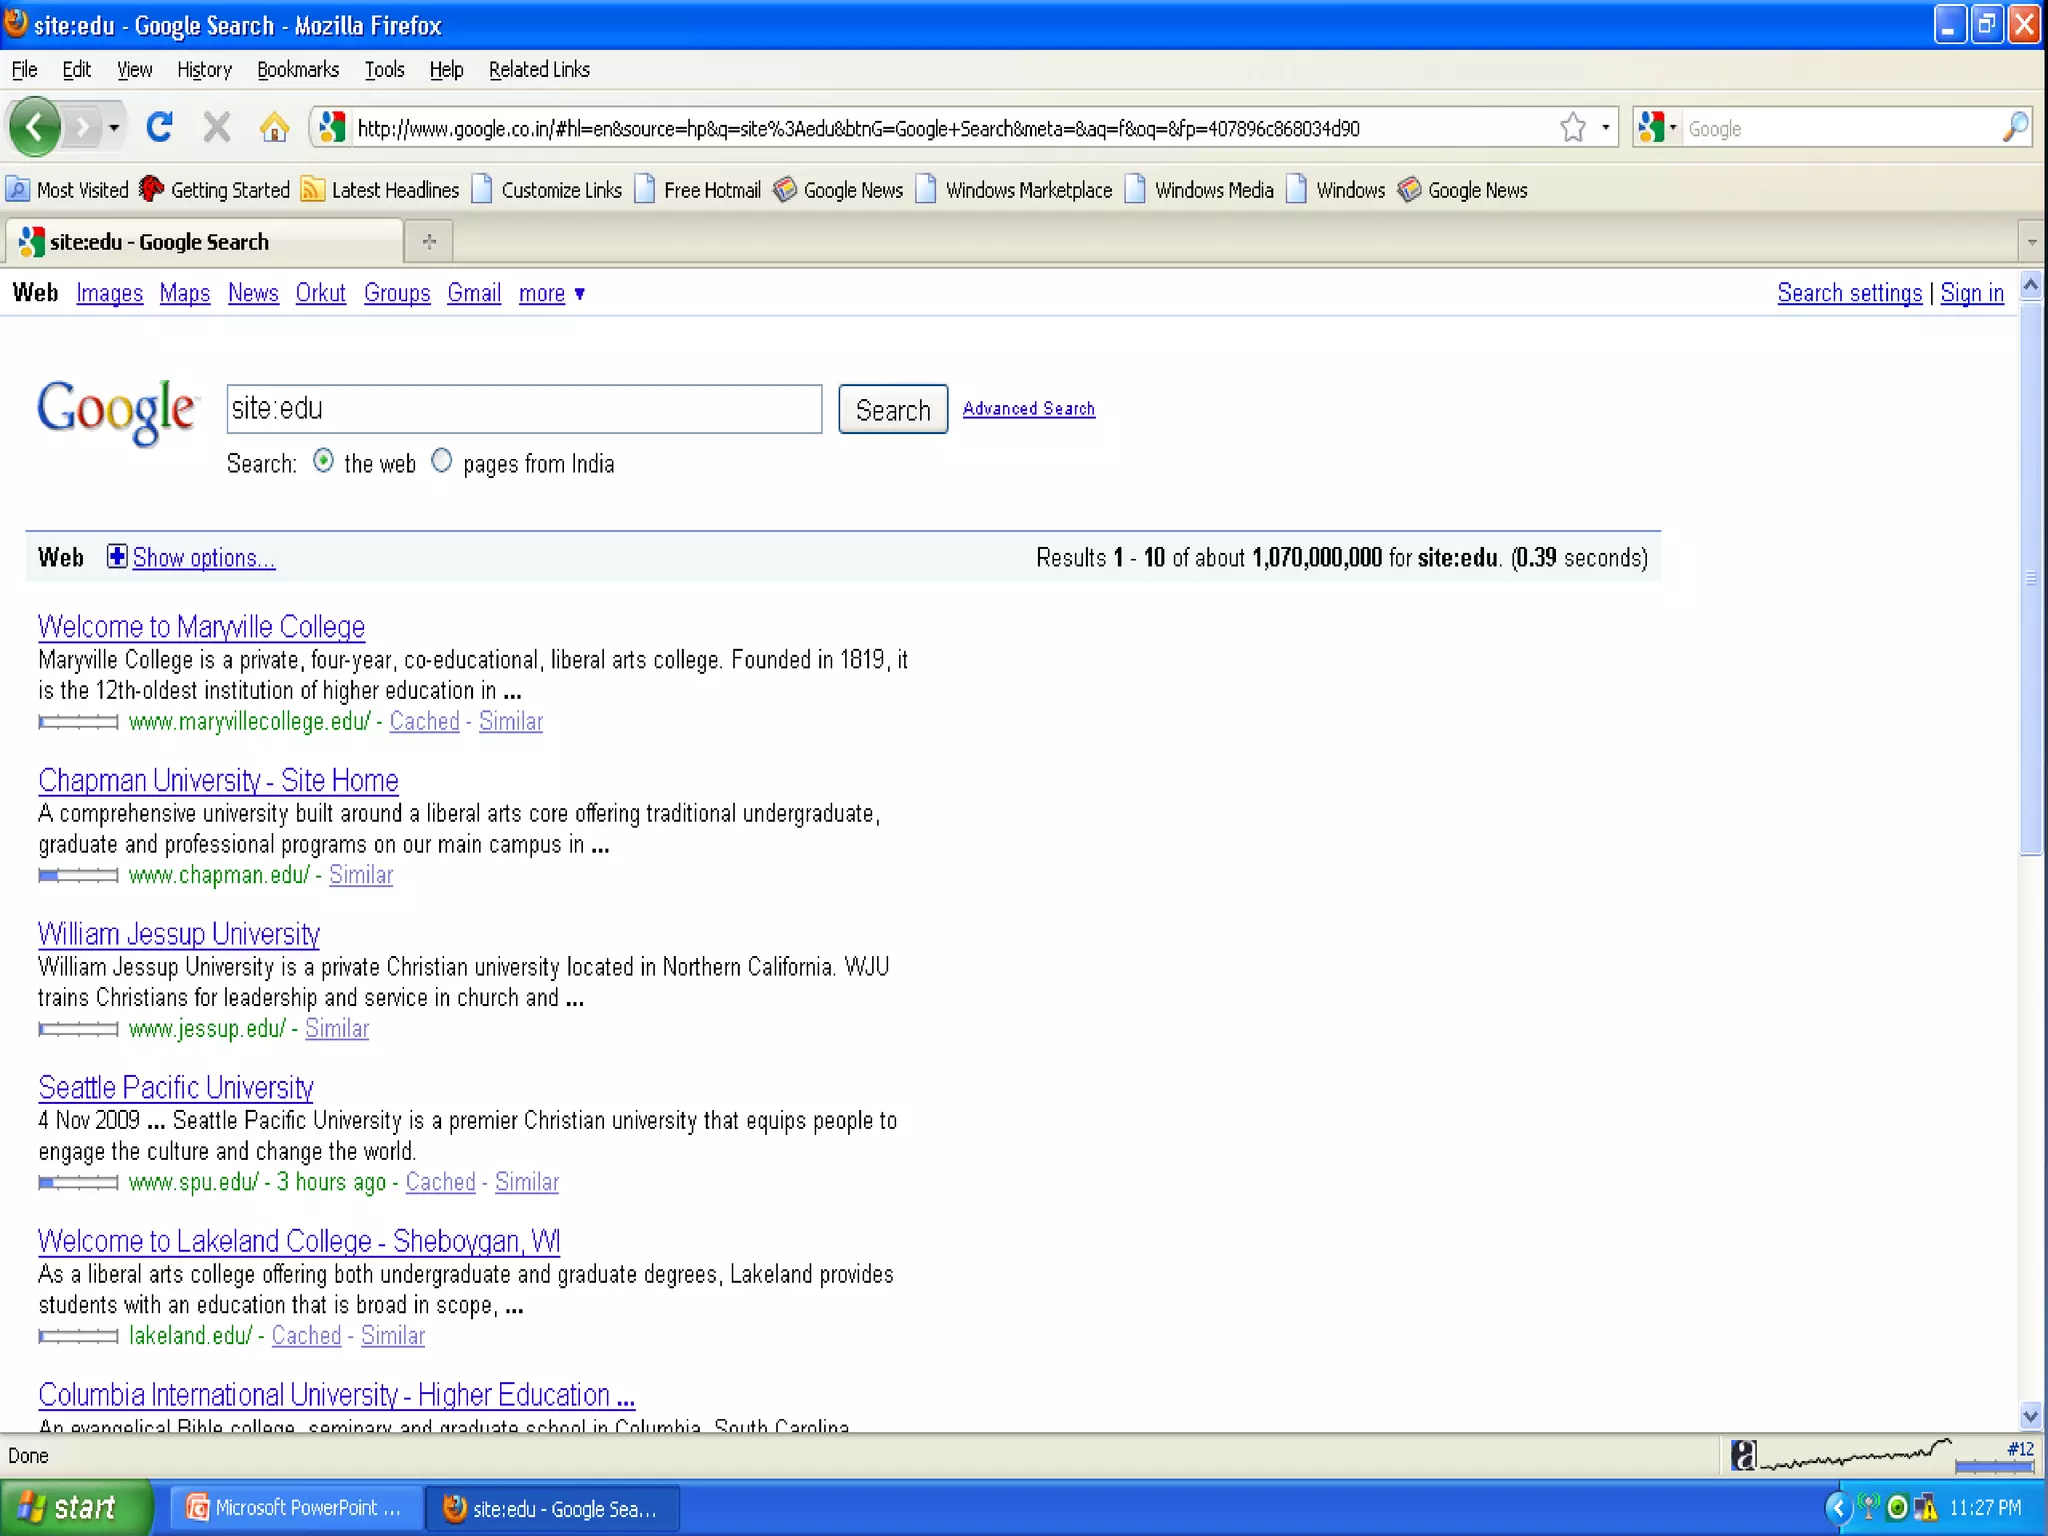Screen dimensions: 2048x1536
Task: Open a new tab with plus button
Action: (429, 241)
